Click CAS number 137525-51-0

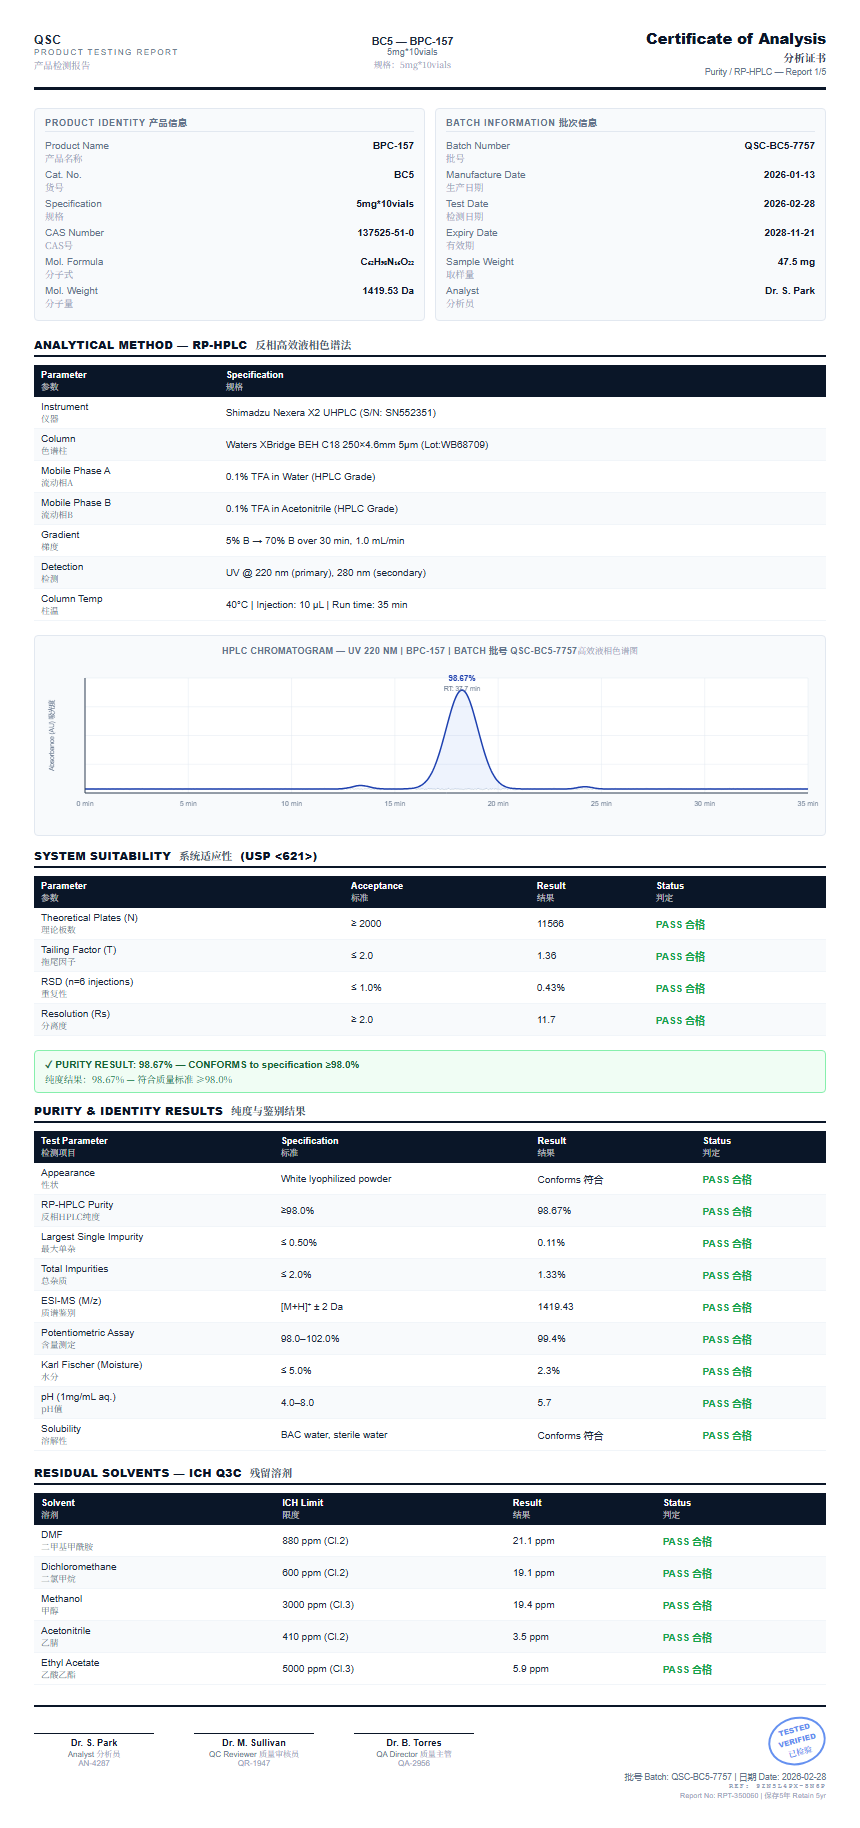[385, 233]
